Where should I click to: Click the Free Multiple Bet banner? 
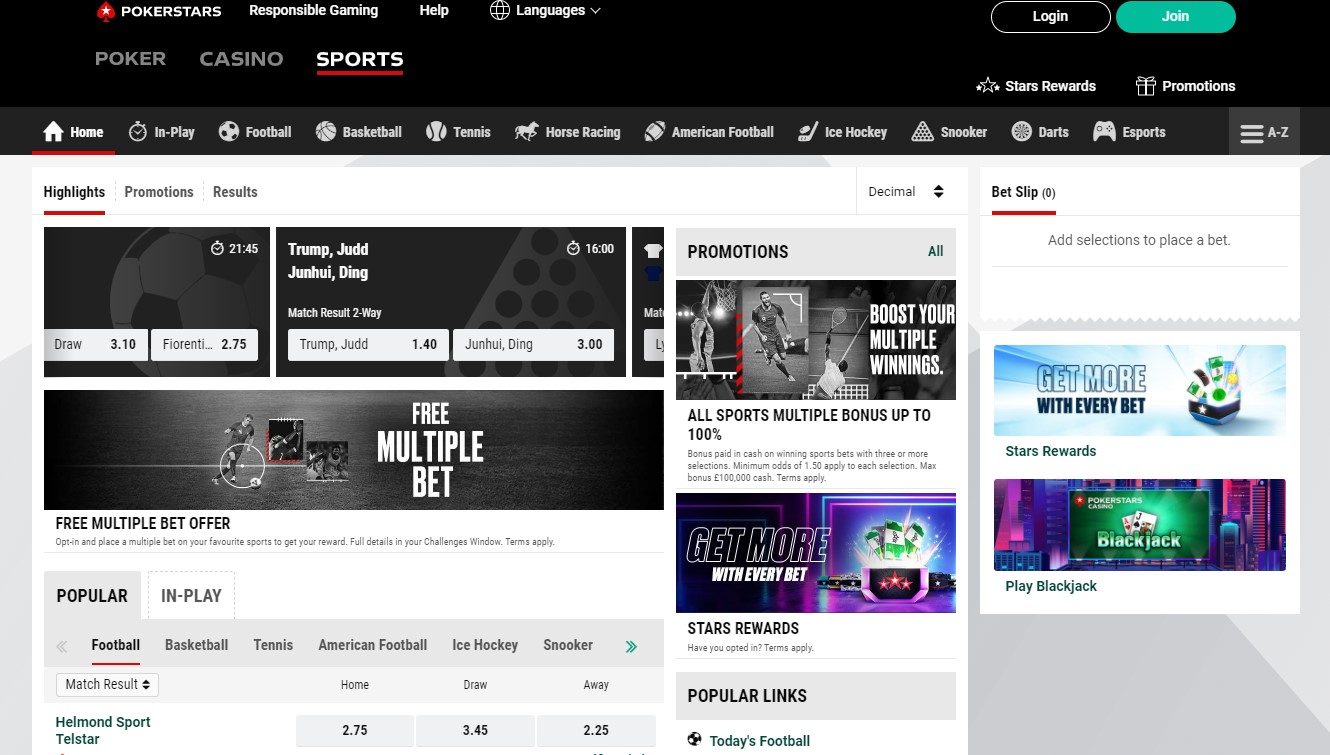click(x=354, y=450)
